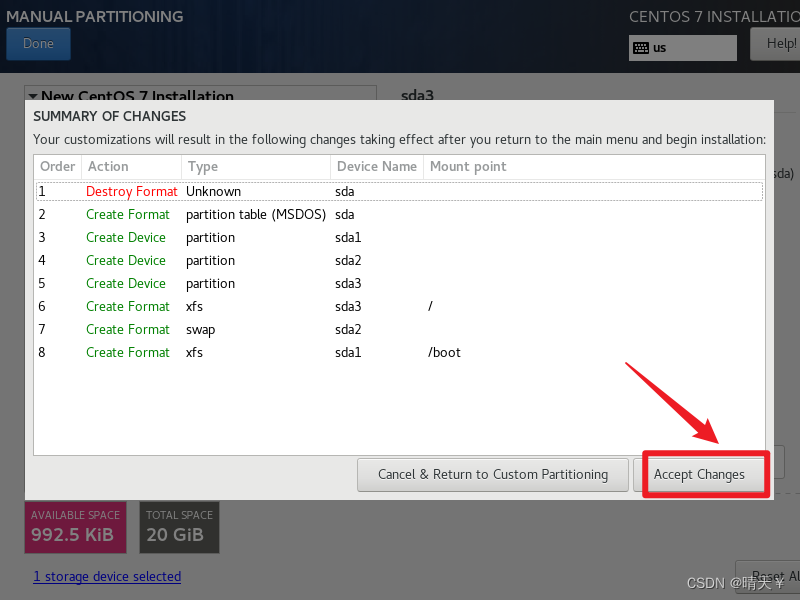
Task: Select the Create Device row for sda3
Action: [399, 283]
